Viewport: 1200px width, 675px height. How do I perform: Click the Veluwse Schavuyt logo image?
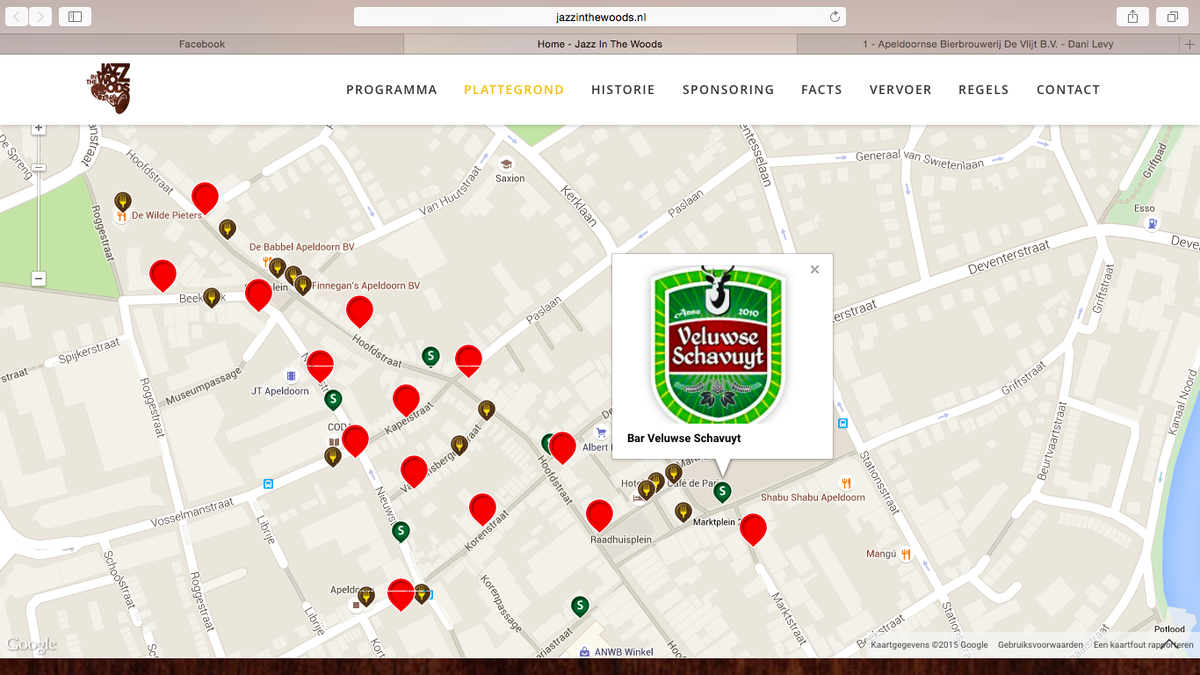click(x=719, y=344)
